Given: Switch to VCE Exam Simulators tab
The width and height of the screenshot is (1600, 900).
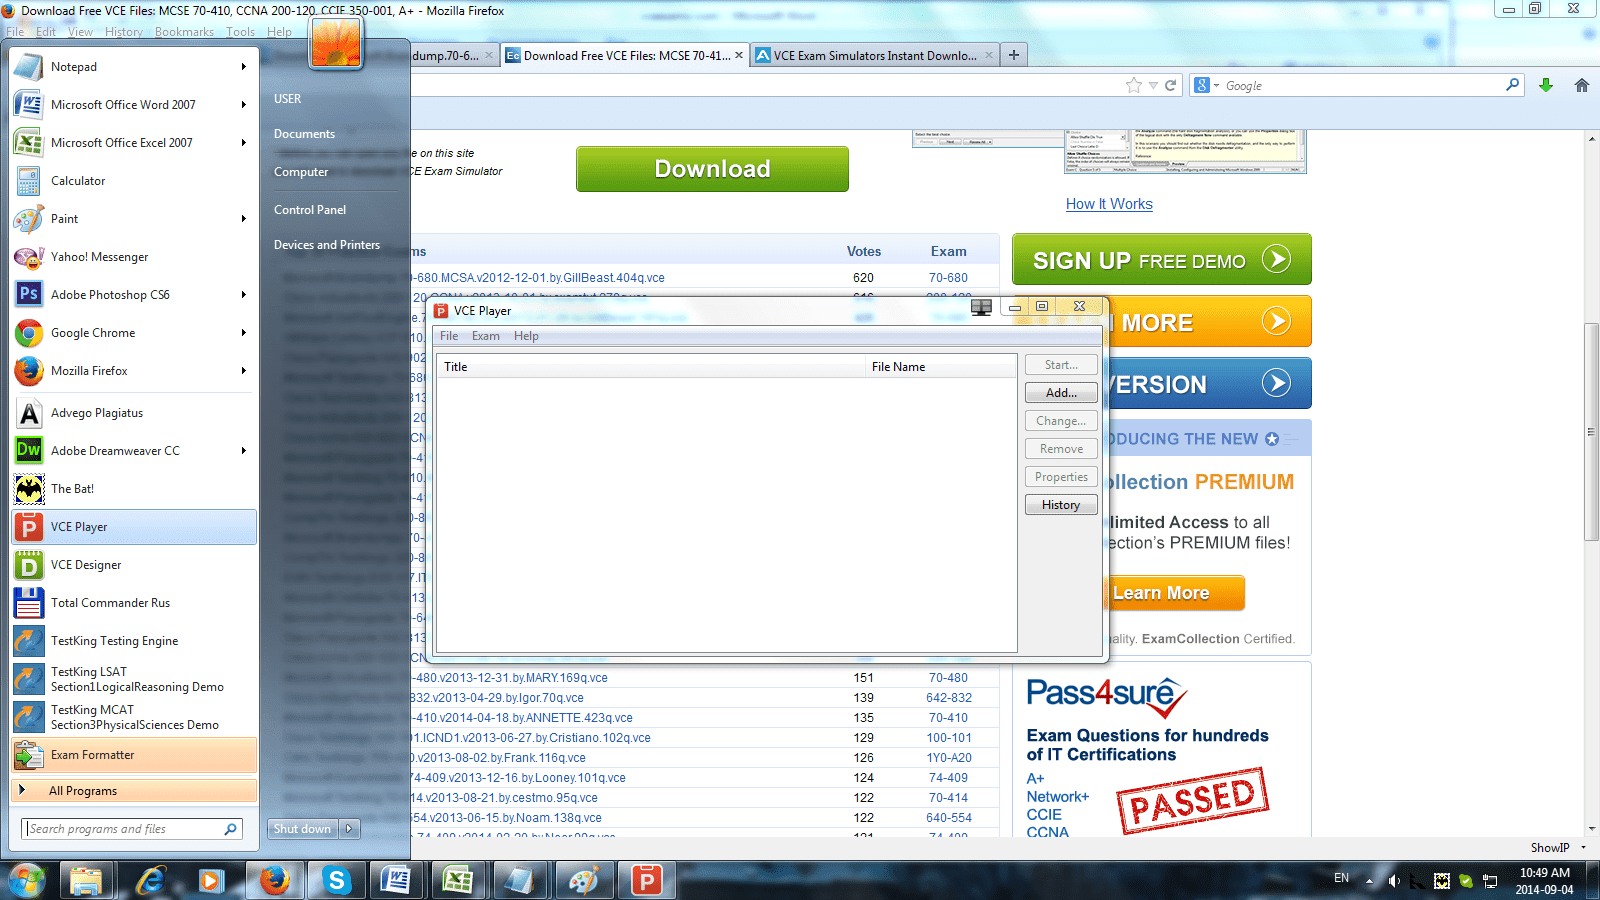Looking at the screenshot, I should [x=875, y=56].
